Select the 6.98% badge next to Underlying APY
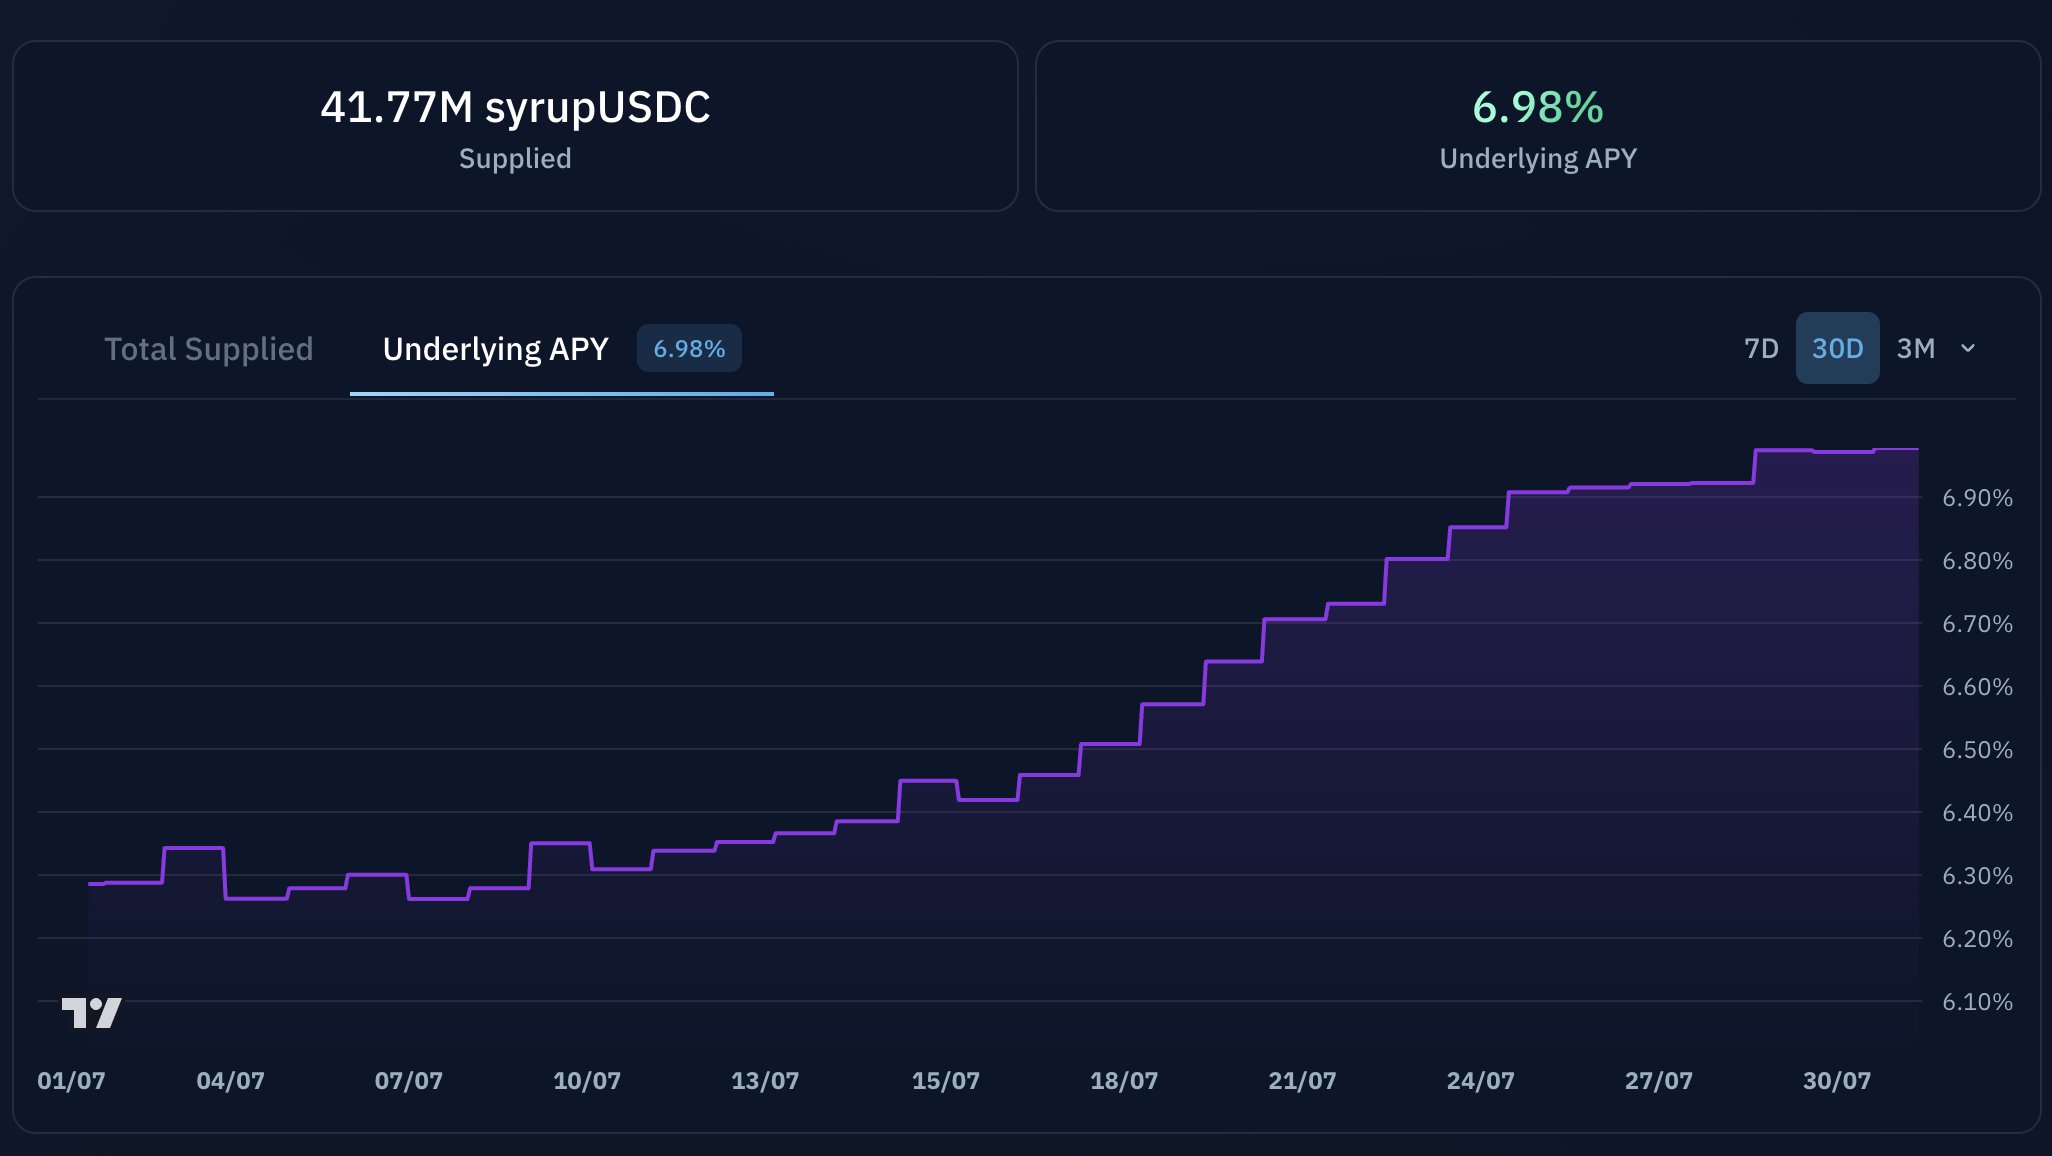The image size is (2052, 1156). click(689, 349)
